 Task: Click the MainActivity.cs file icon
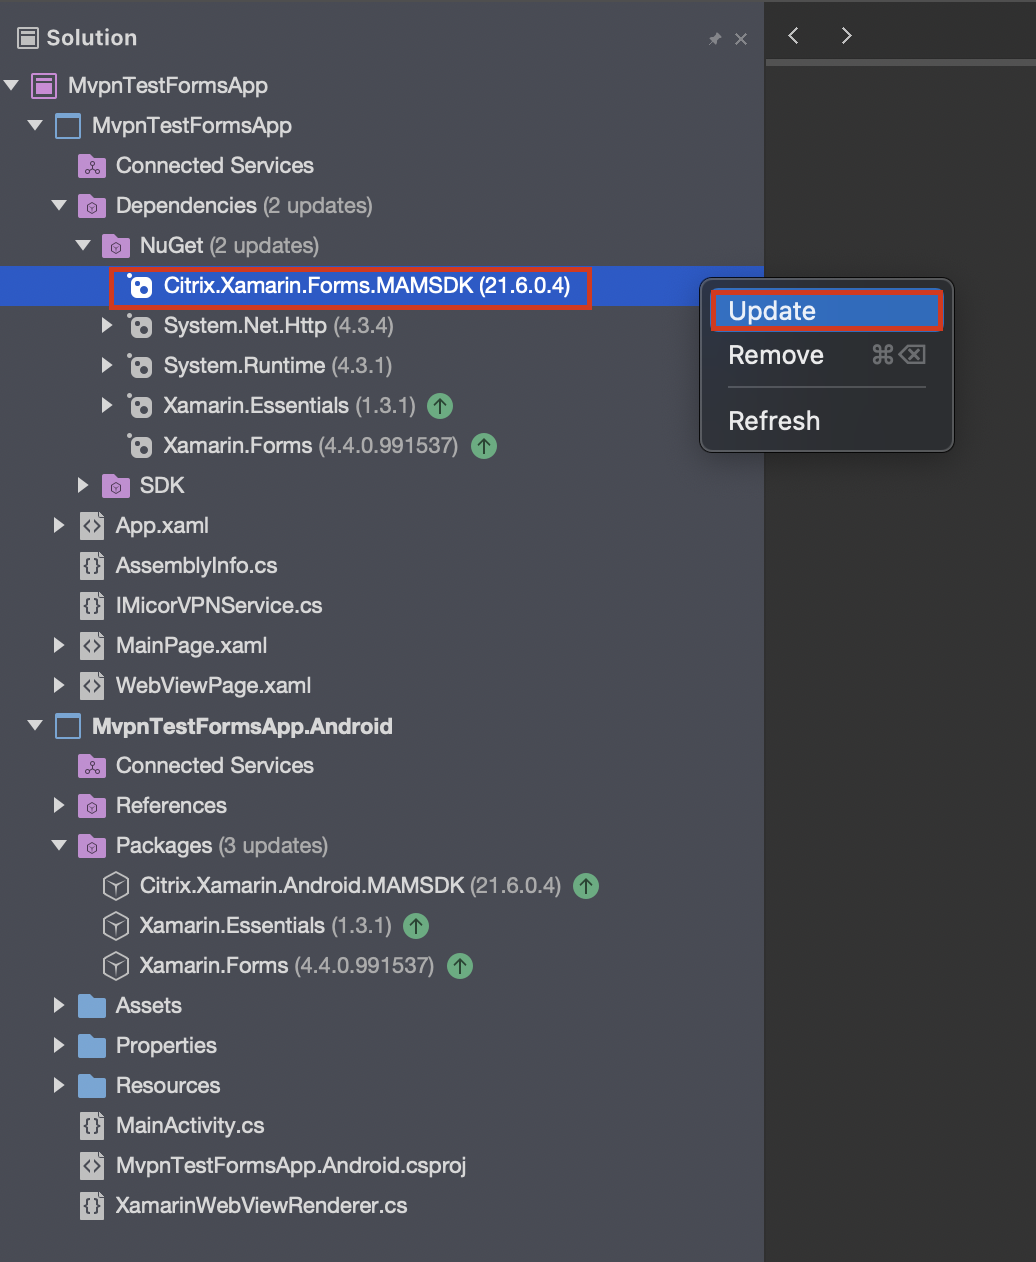[x=92, y=1126]
